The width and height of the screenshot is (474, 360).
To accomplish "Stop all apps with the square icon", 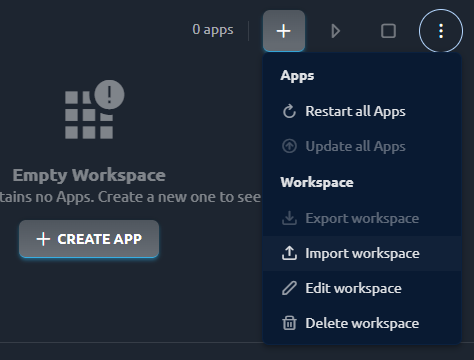I will pyautogui.click(x=388, y=31).
